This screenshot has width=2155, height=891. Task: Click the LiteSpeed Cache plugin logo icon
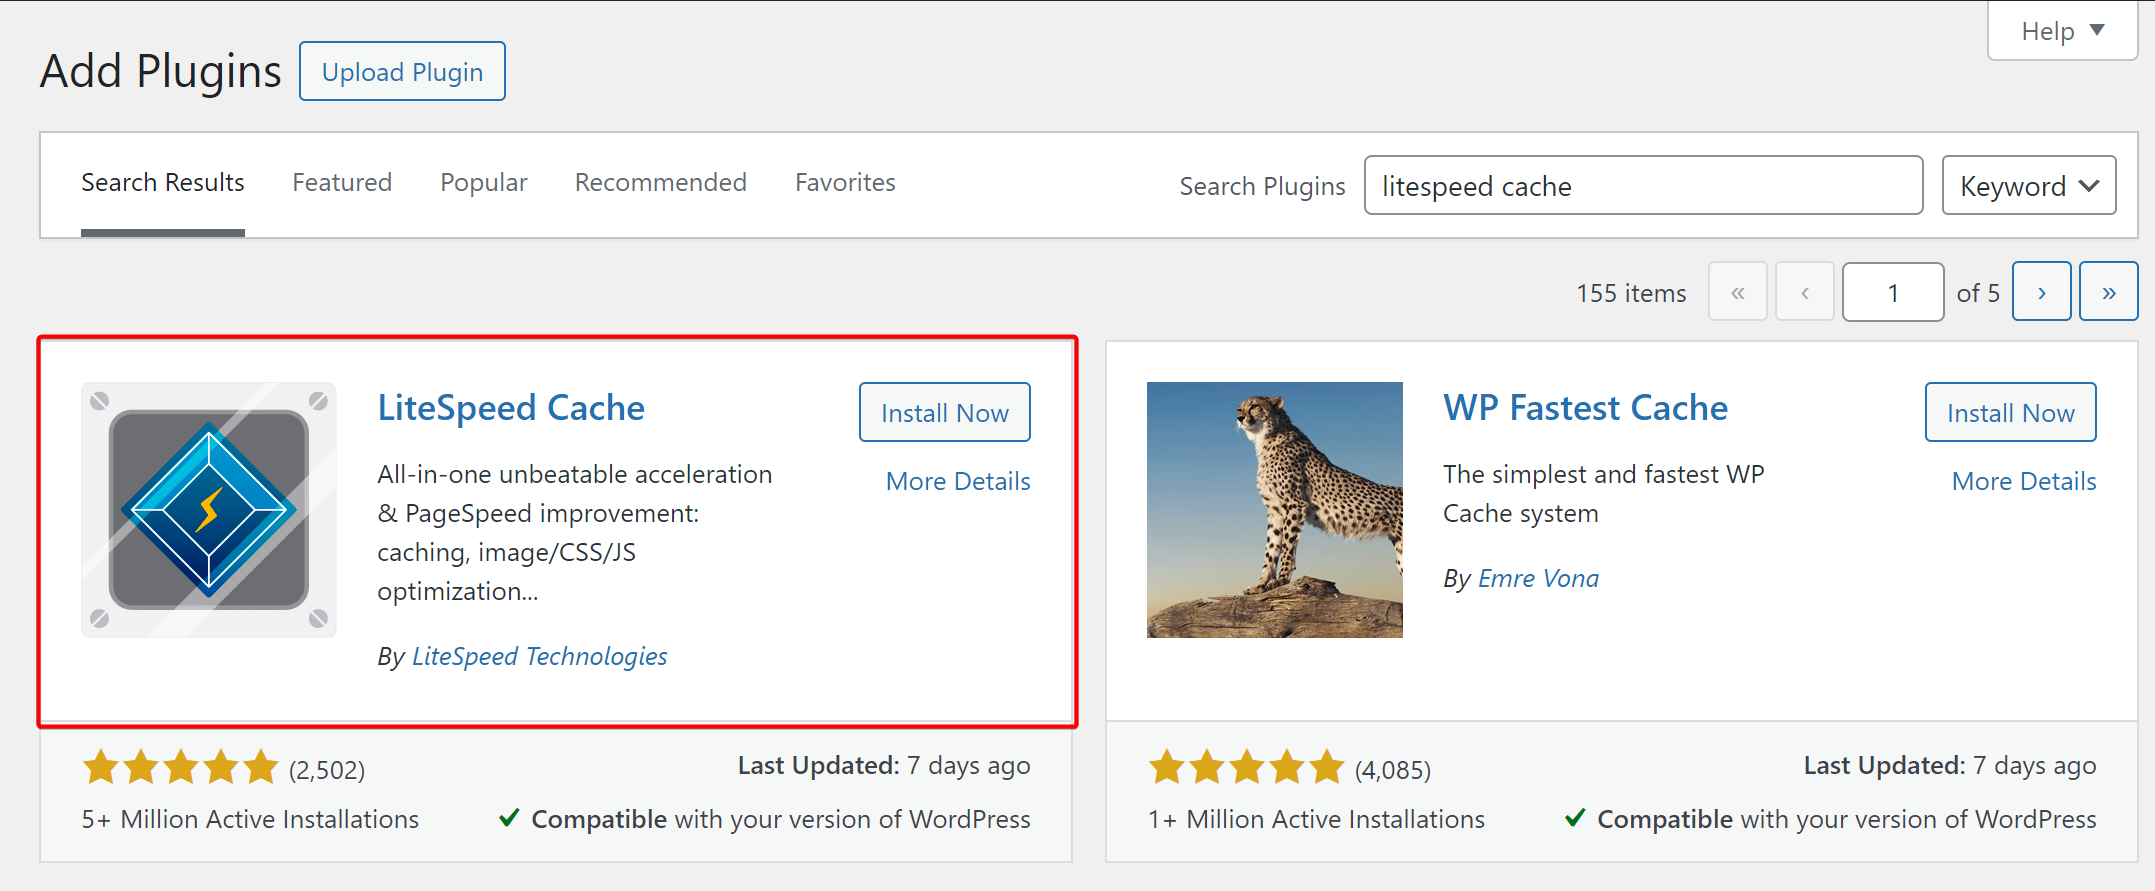[x=208, y=510]
